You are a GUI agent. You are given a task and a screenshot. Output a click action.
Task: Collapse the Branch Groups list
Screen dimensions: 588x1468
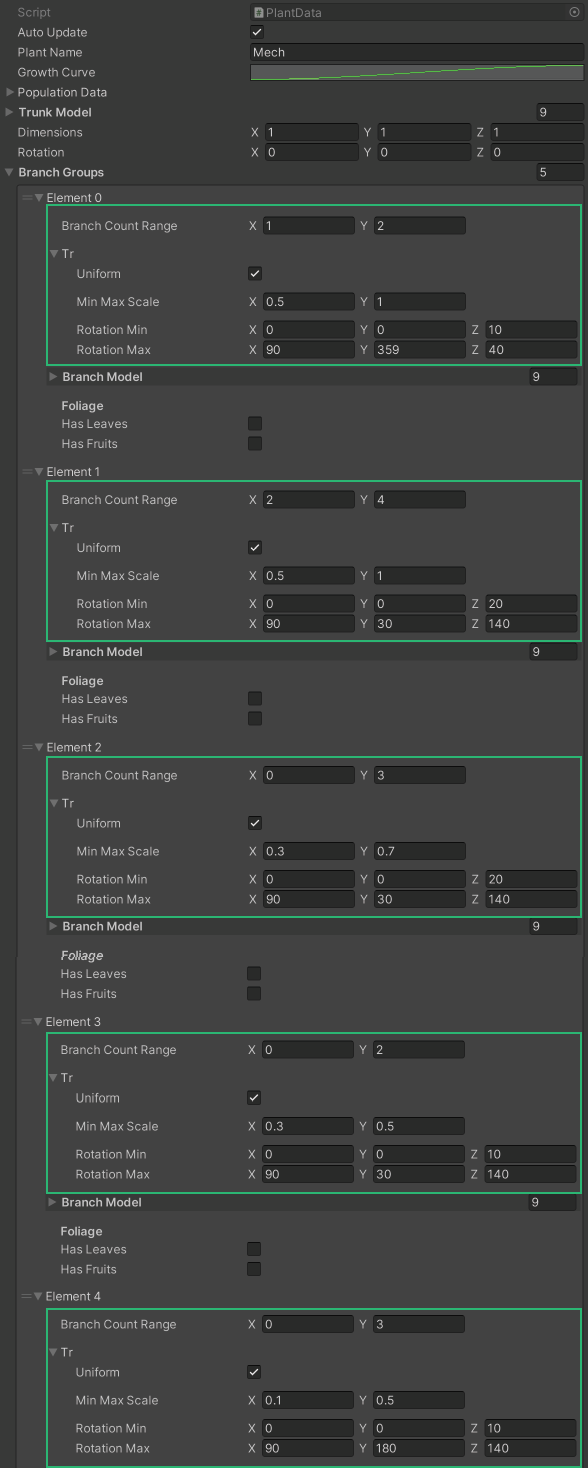[10, 172]
